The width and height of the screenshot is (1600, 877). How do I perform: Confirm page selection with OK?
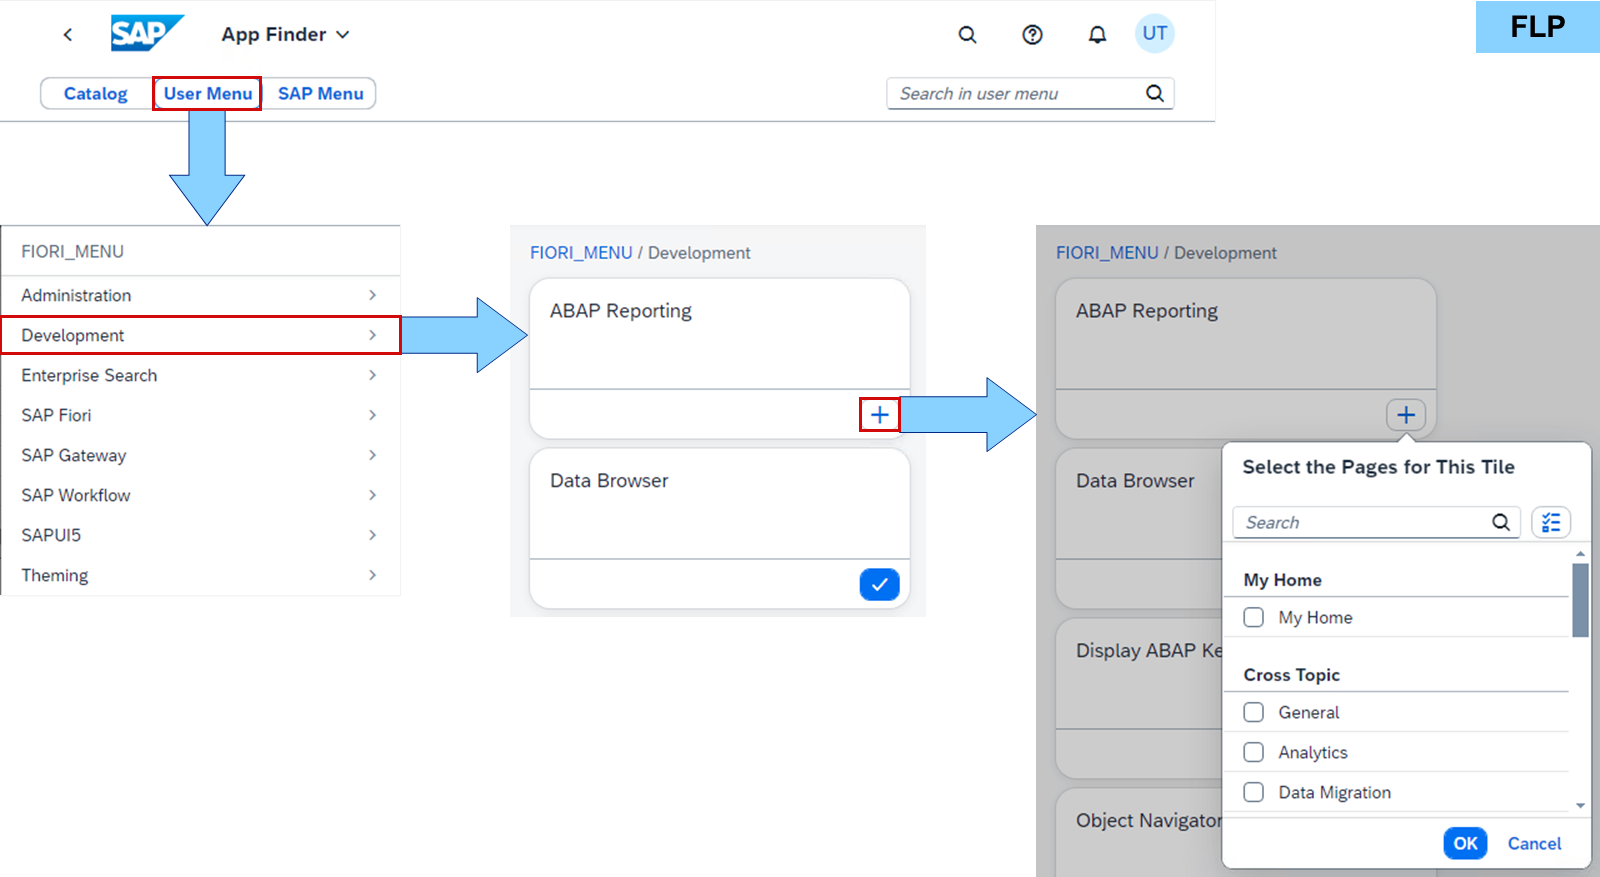pos(1465,843)
